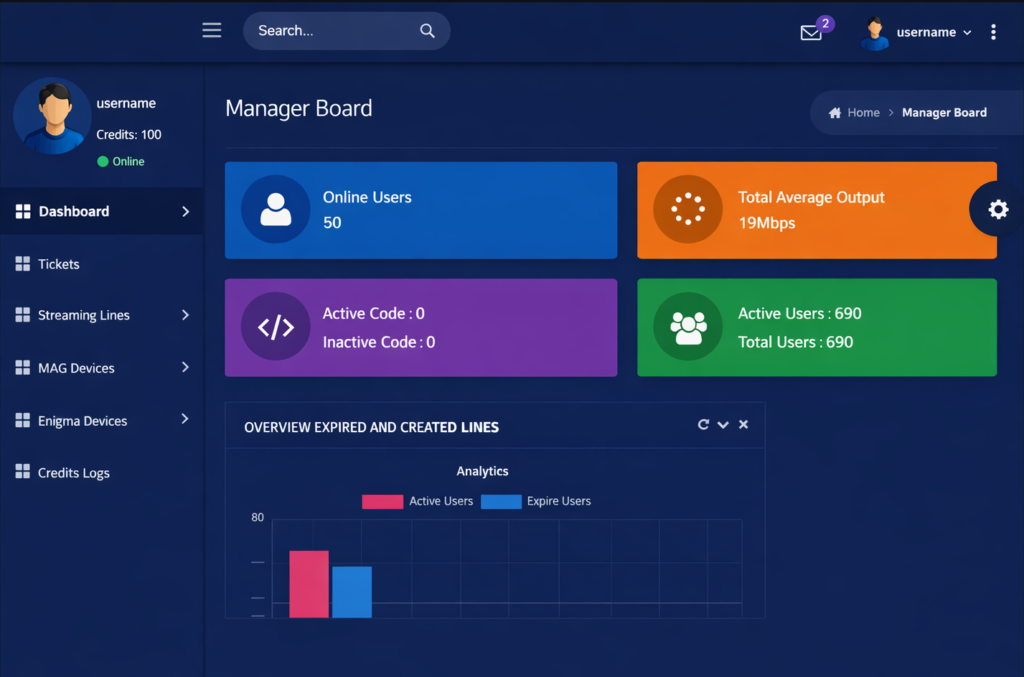Close the overview lines panel
1024x677 pixels.
tap(743, 425)
